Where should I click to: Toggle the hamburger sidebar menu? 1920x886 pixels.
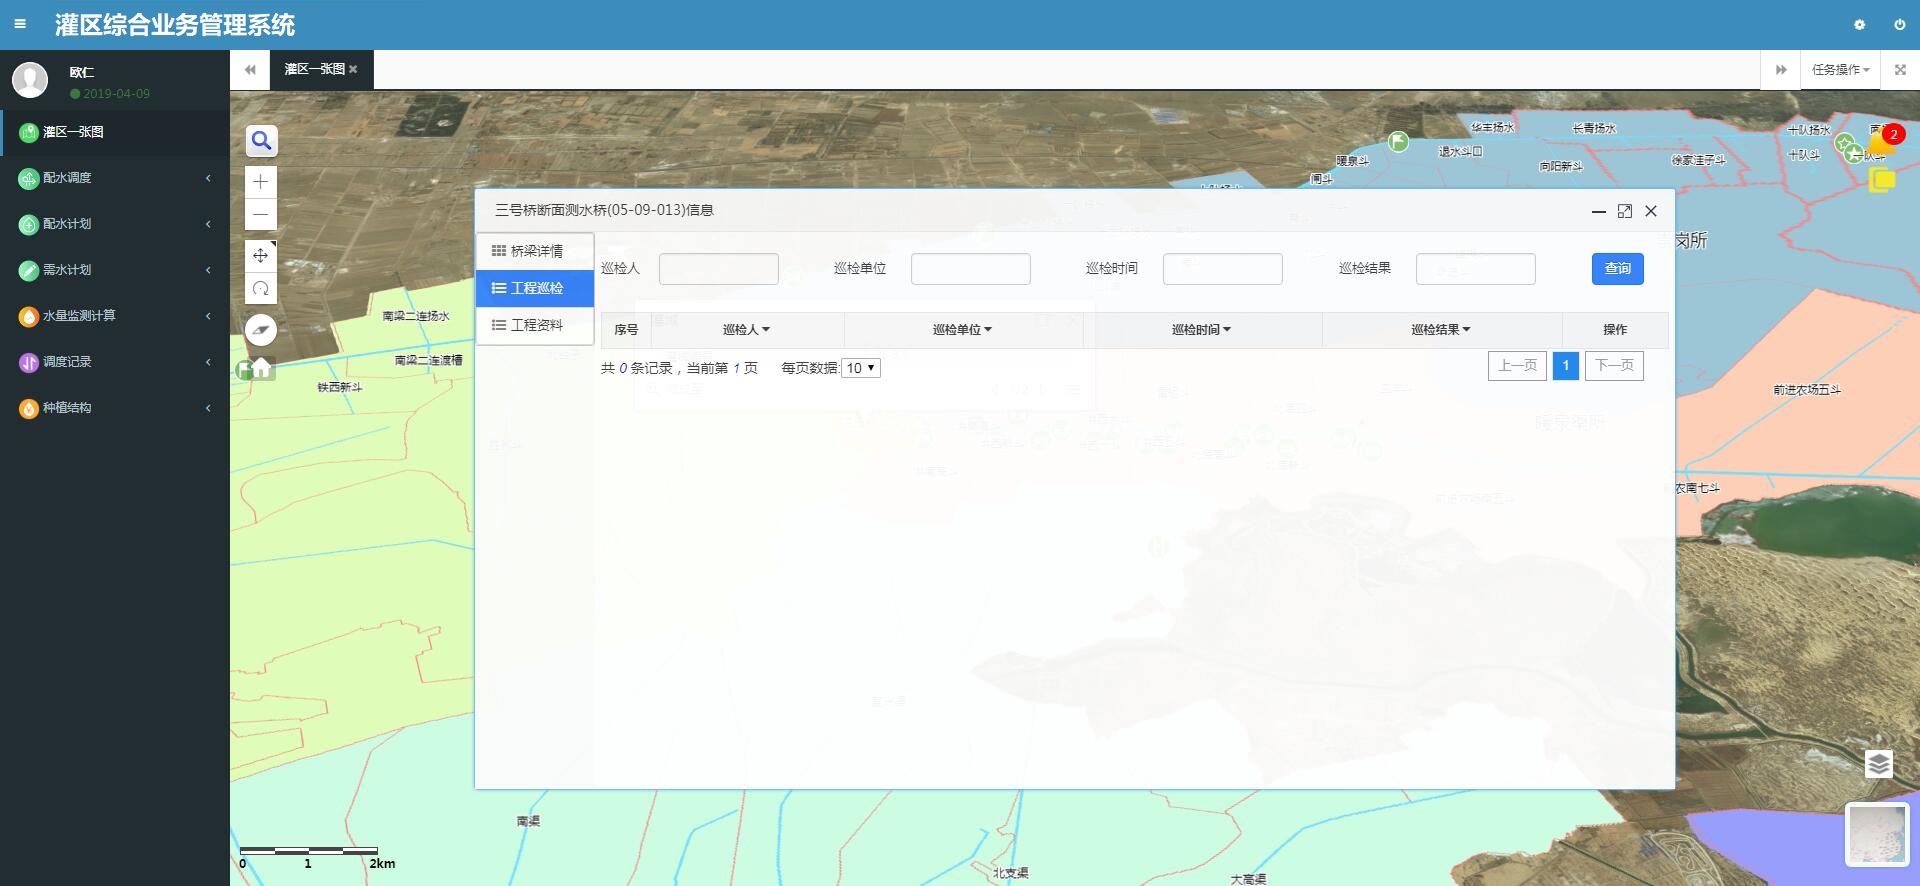[20, 24]
